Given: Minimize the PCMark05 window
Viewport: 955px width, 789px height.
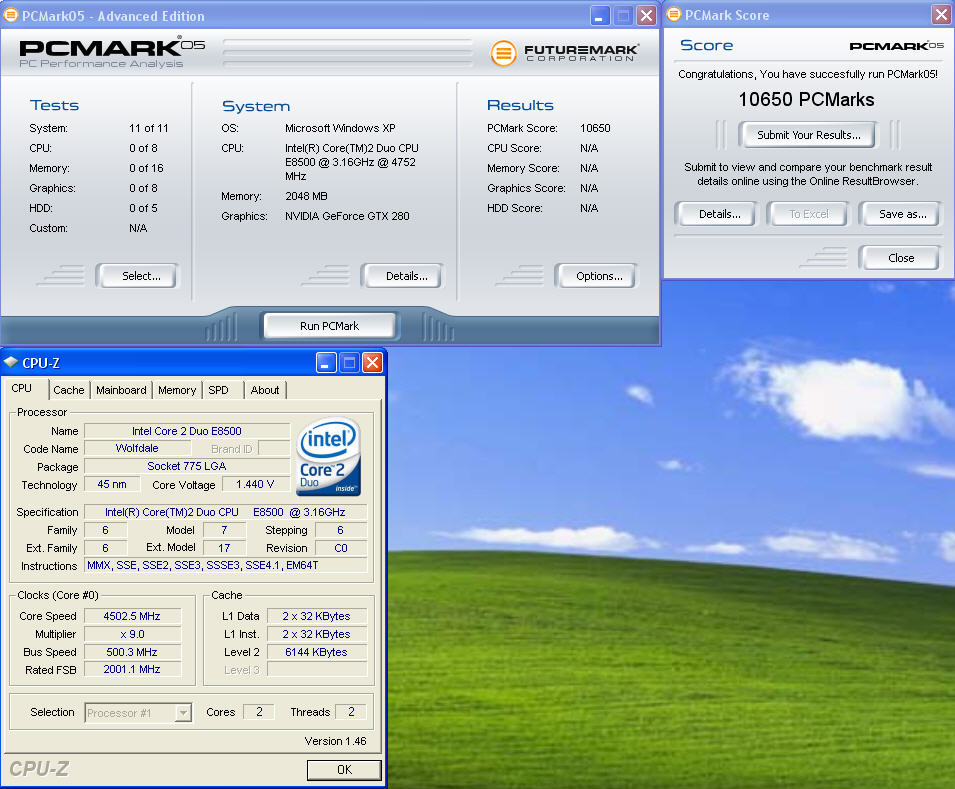Looking at the screenshot, I should [x=600, y=15].
